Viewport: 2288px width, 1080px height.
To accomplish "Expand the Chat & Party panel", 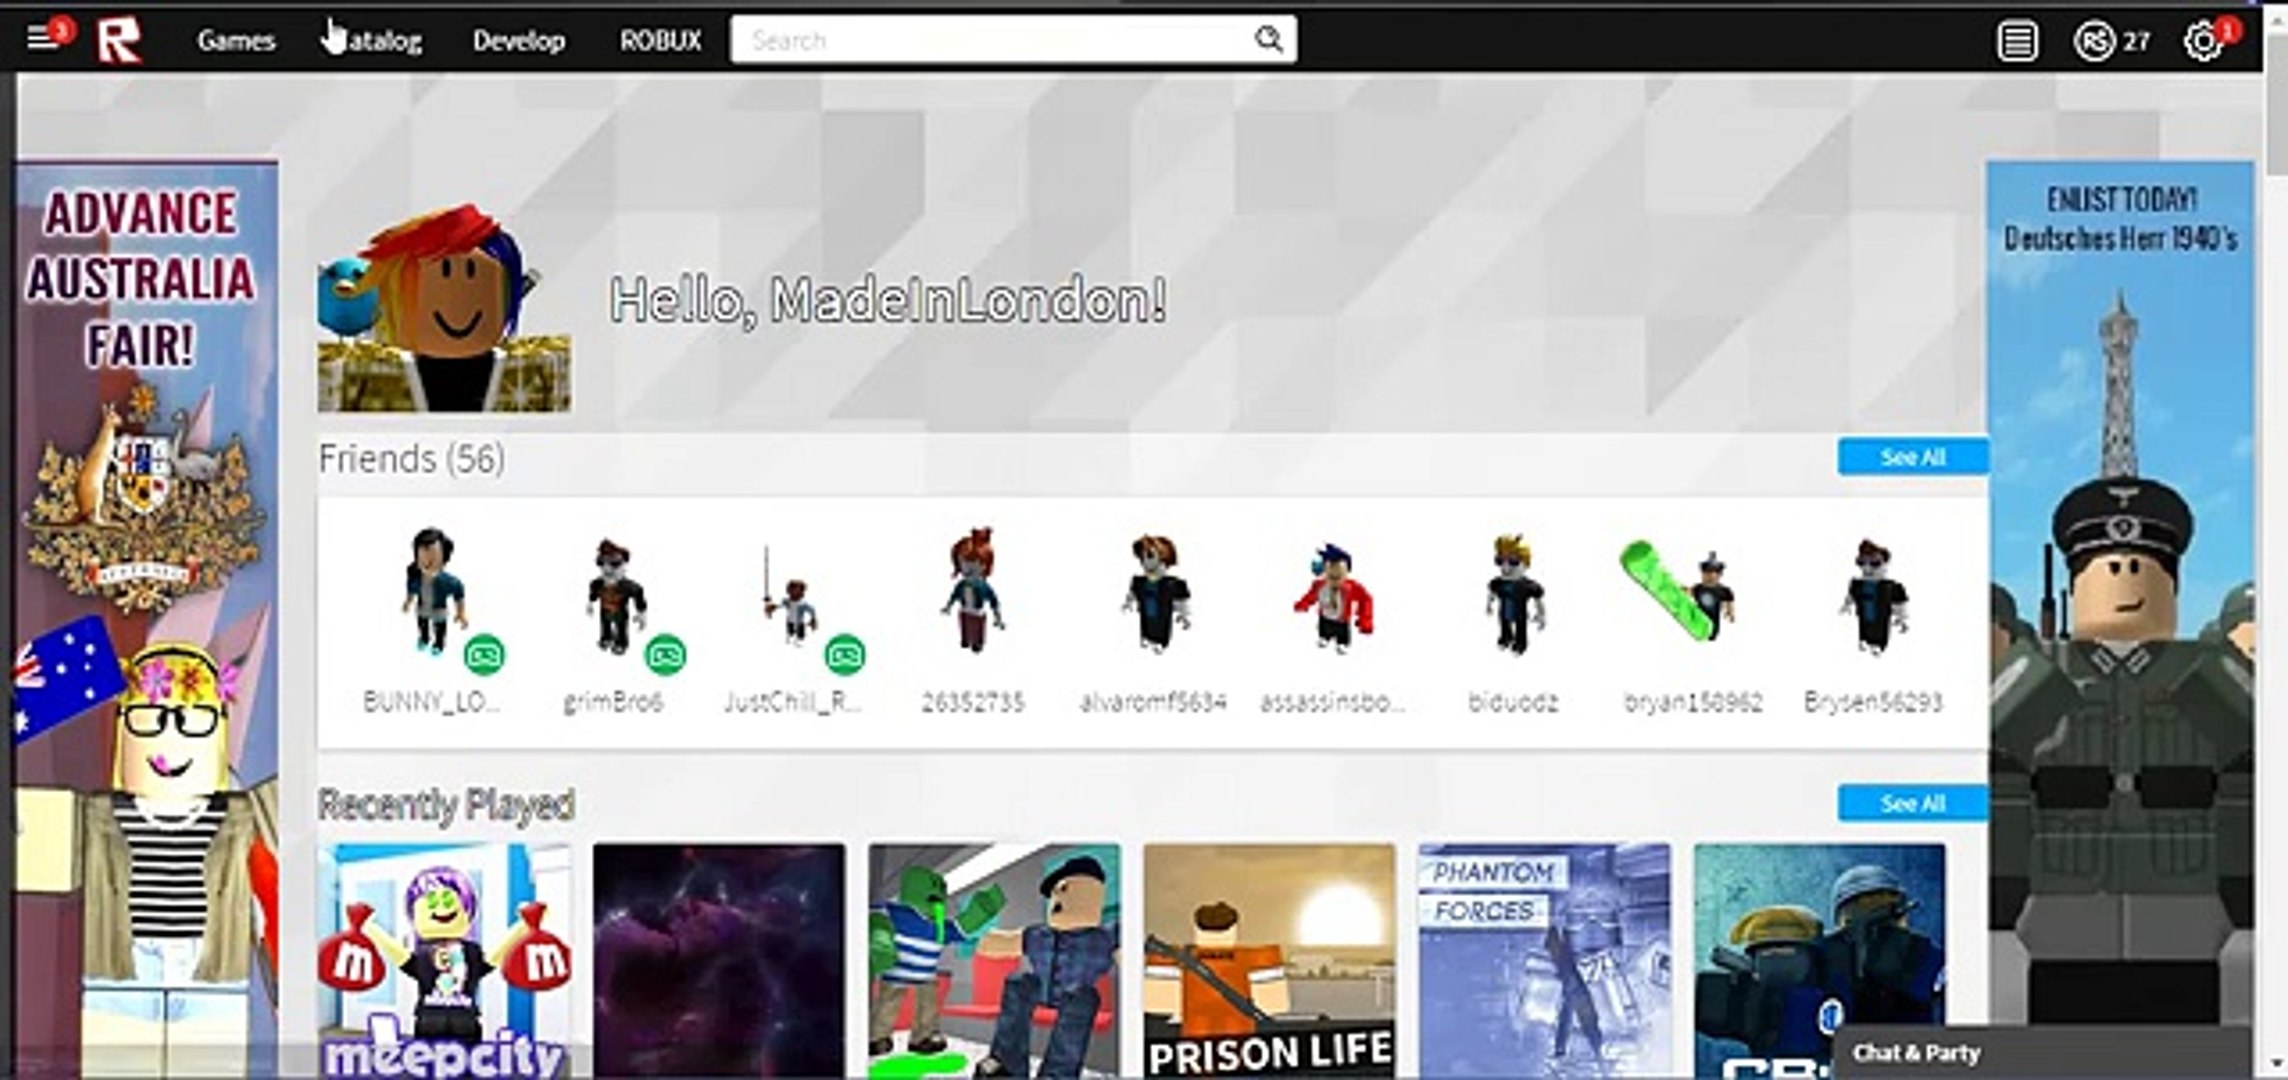I will tap(1916, 1053).
